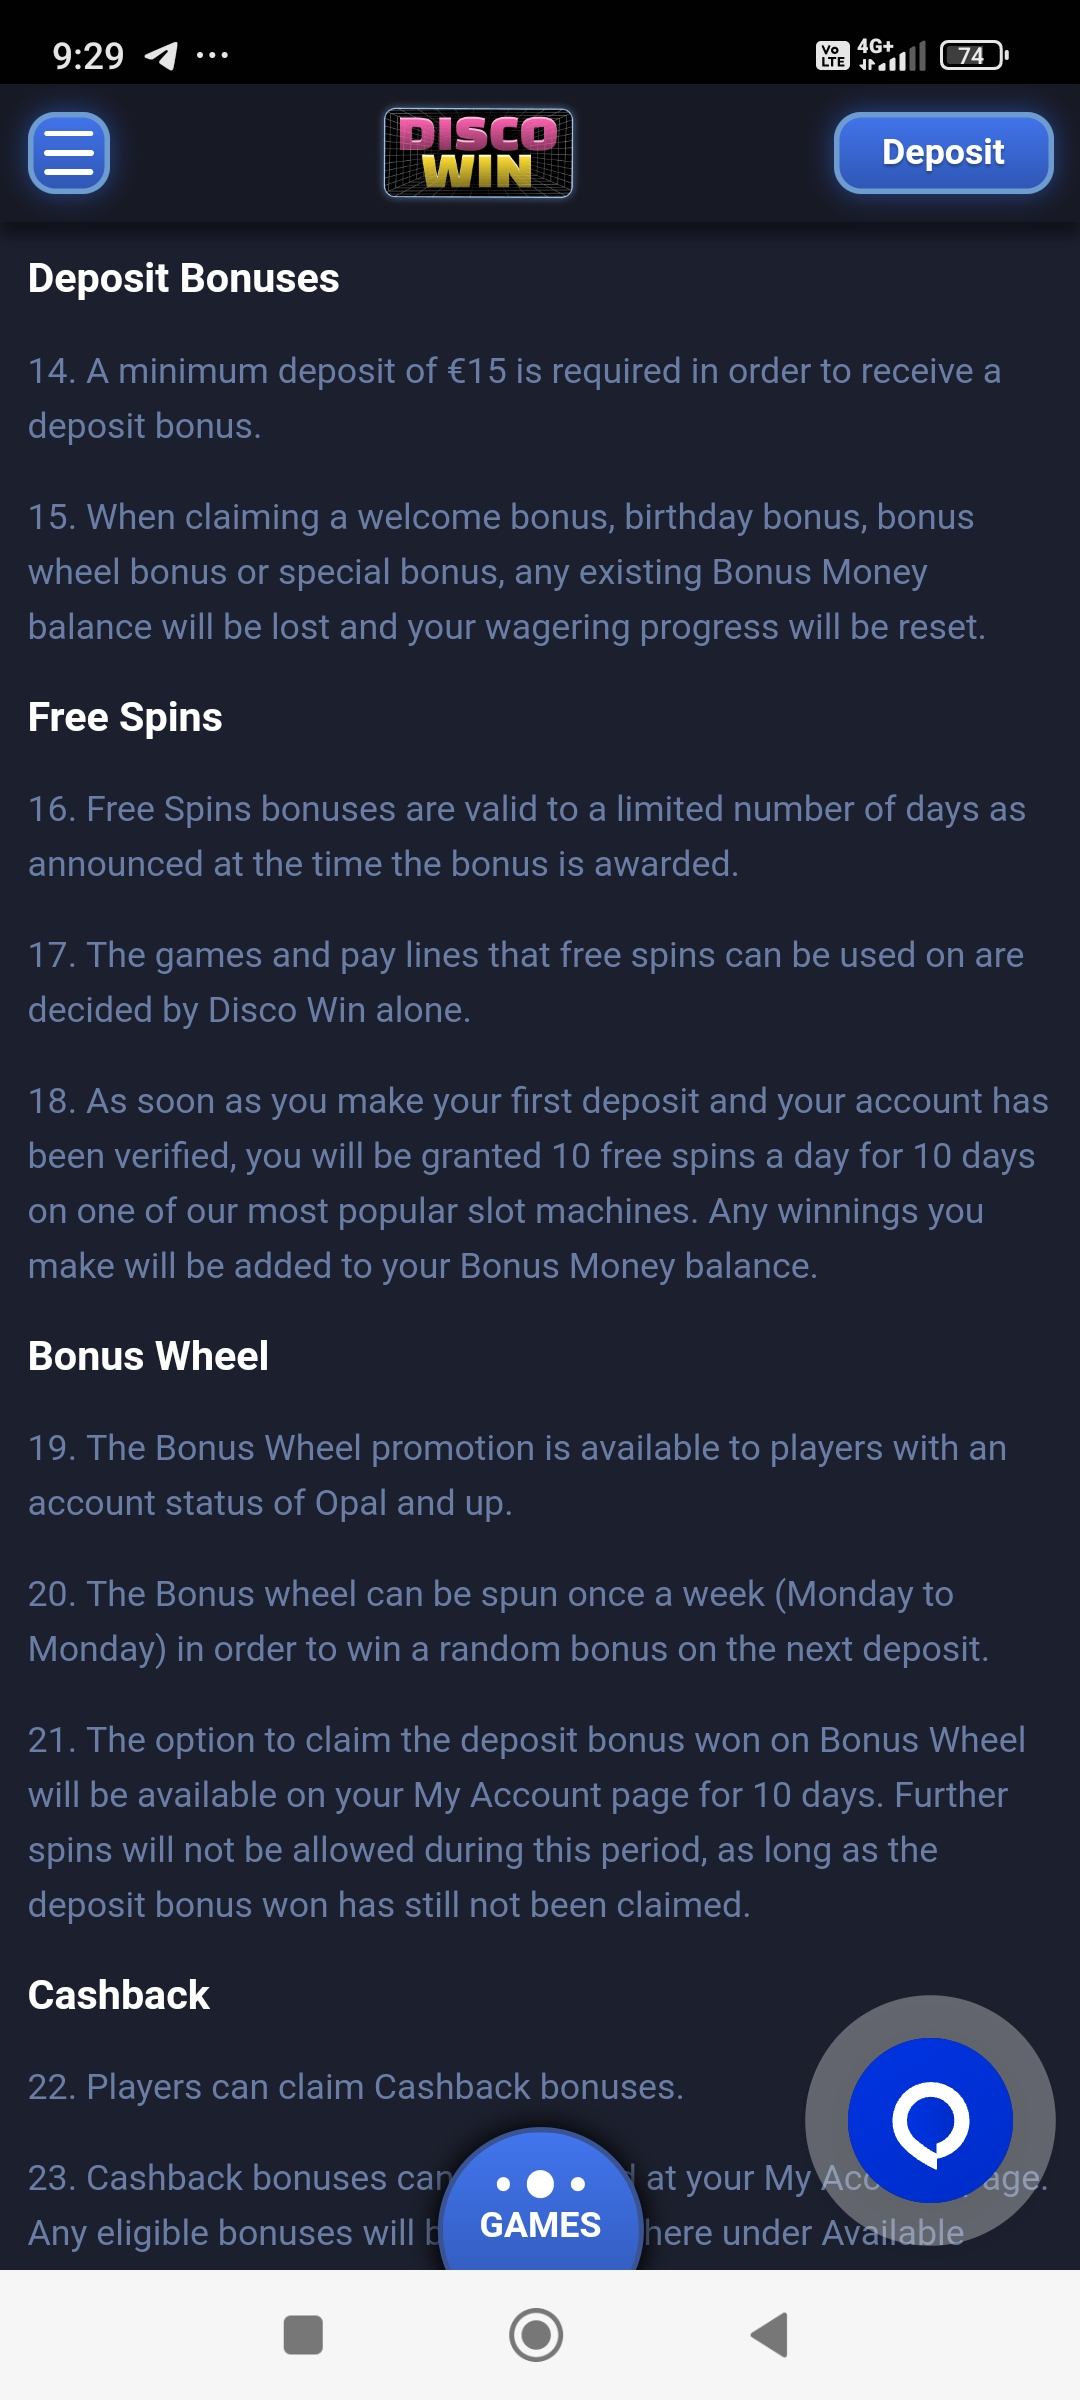Tap the Android recent apps button

coord(303,2334)
